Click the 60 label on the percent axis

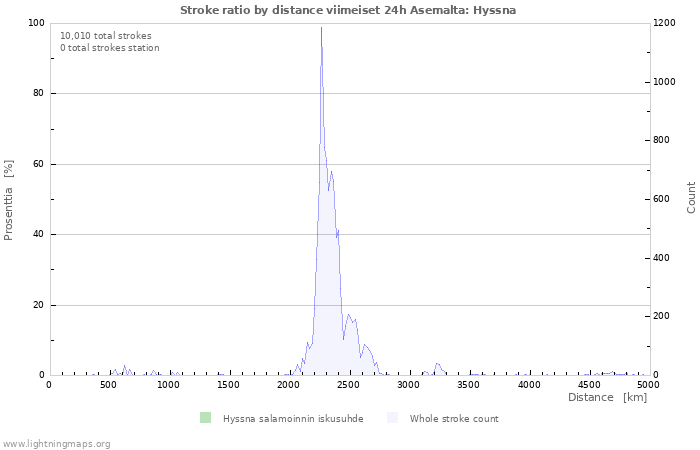coord(38,164)
